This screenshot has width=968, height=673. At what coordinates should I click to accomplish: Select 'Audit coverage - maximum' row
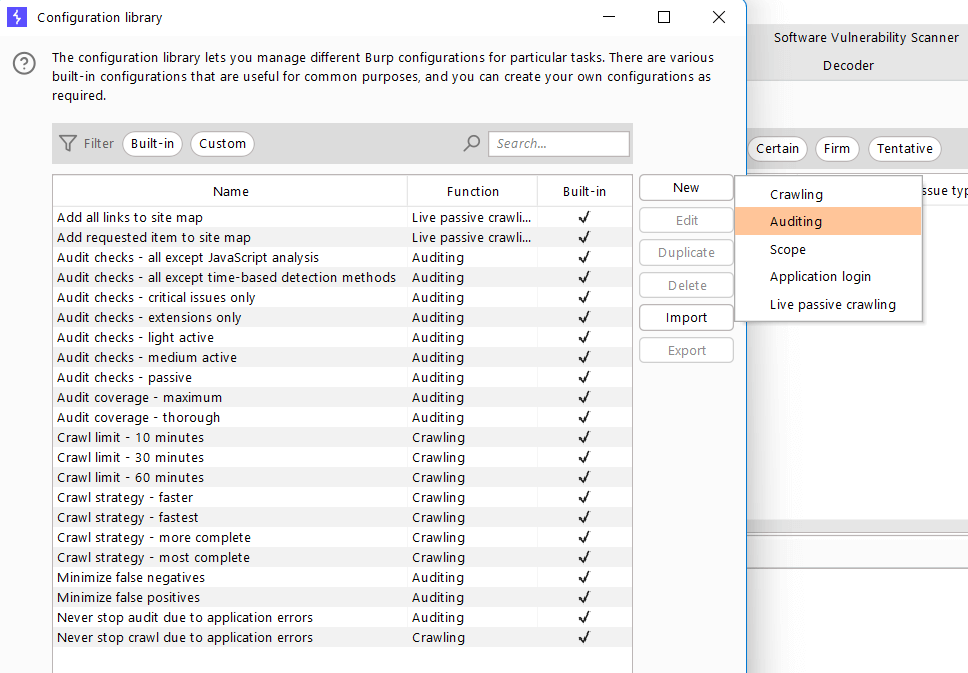[343, 398]
